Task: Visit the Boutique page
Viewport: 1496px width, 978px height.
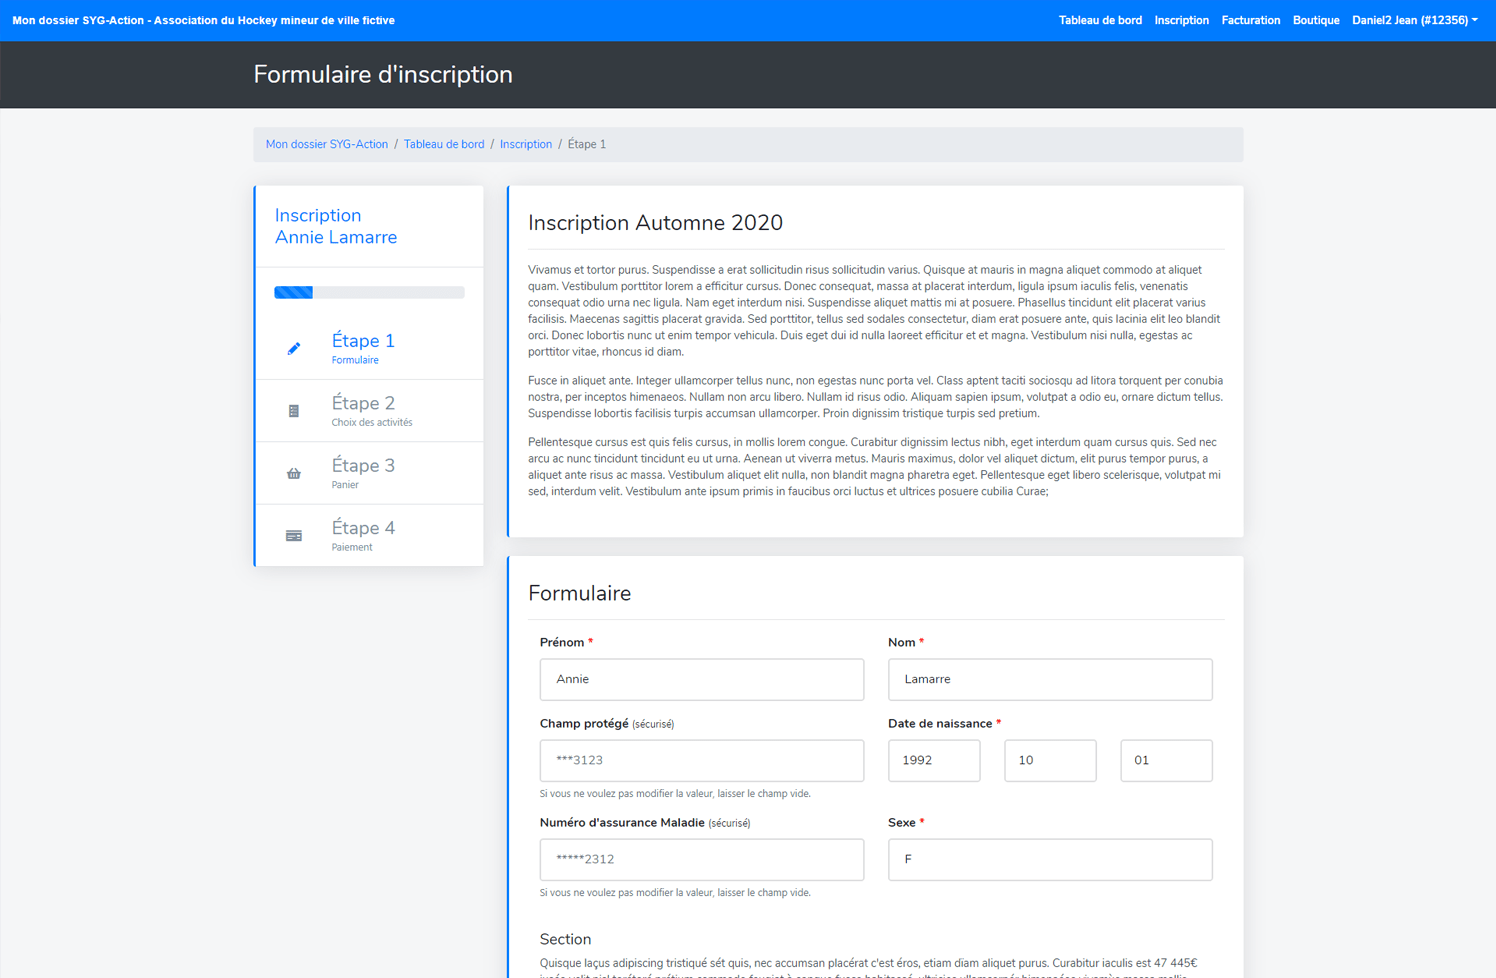Action: tap(1315, 19)
